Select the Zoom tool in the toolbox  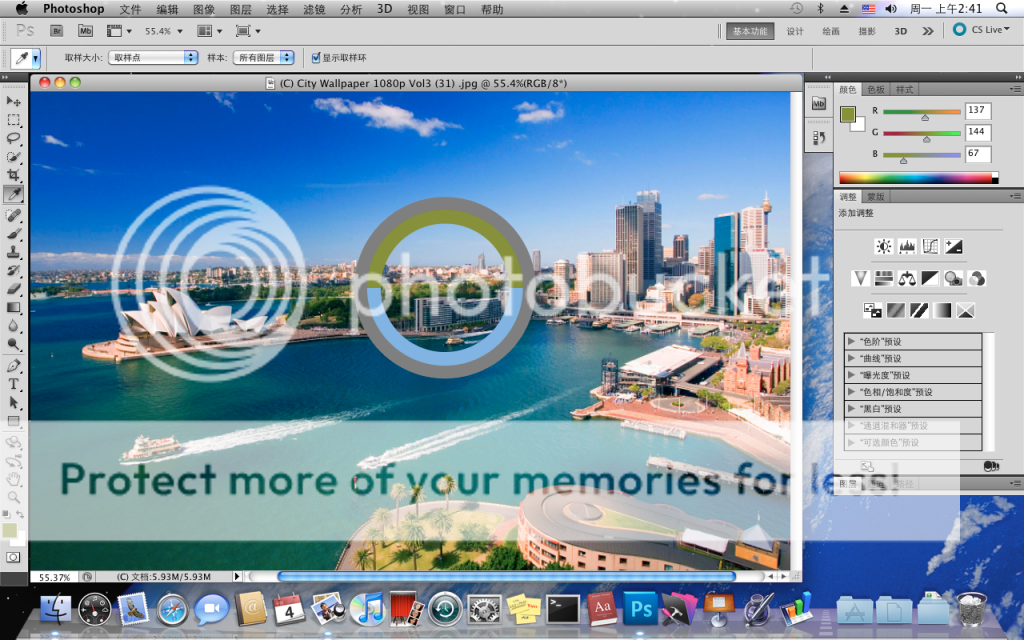coord(13,498)
